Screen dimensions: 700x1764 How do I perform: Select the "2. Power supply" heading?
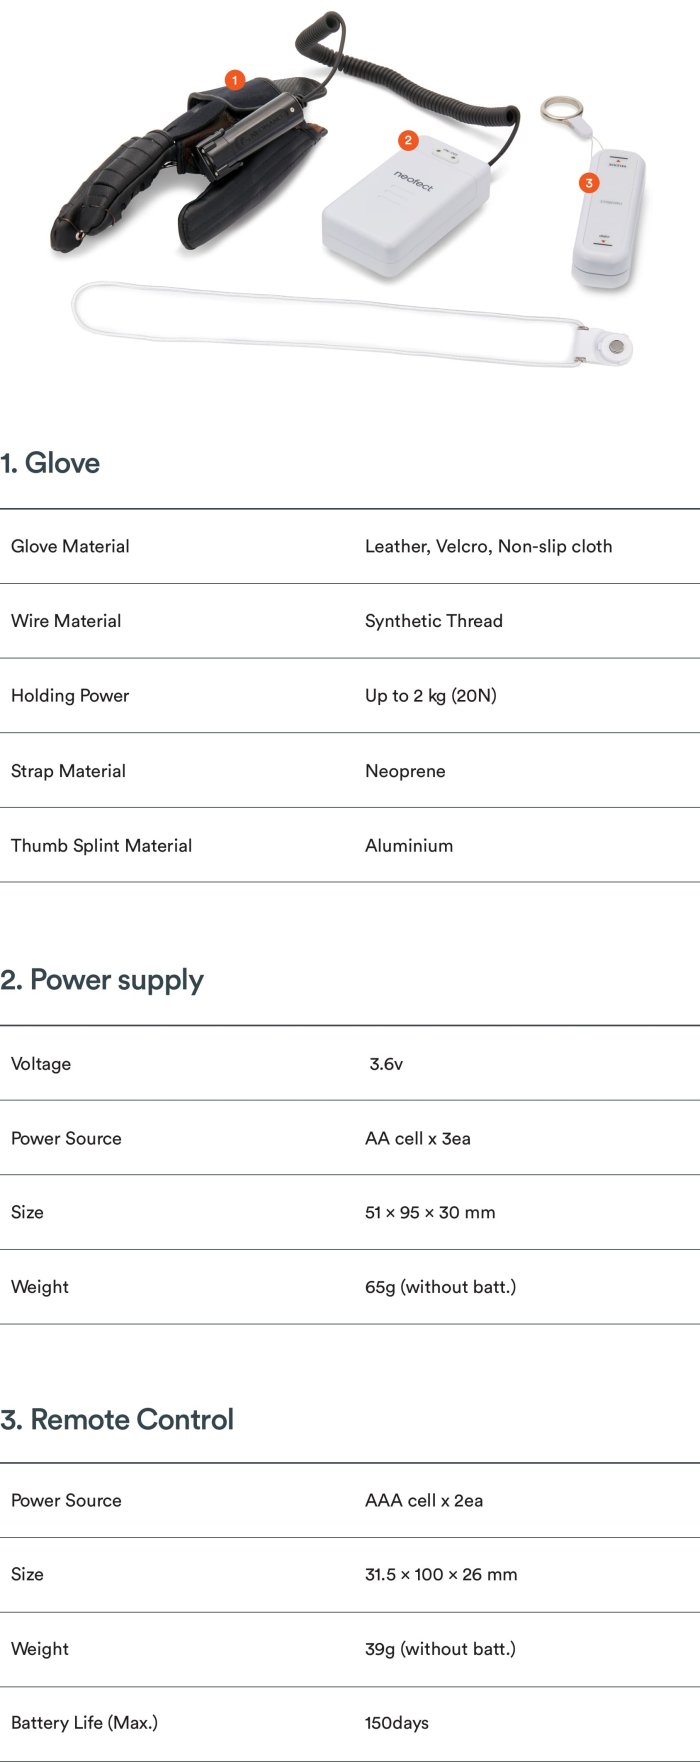(102, 980)
